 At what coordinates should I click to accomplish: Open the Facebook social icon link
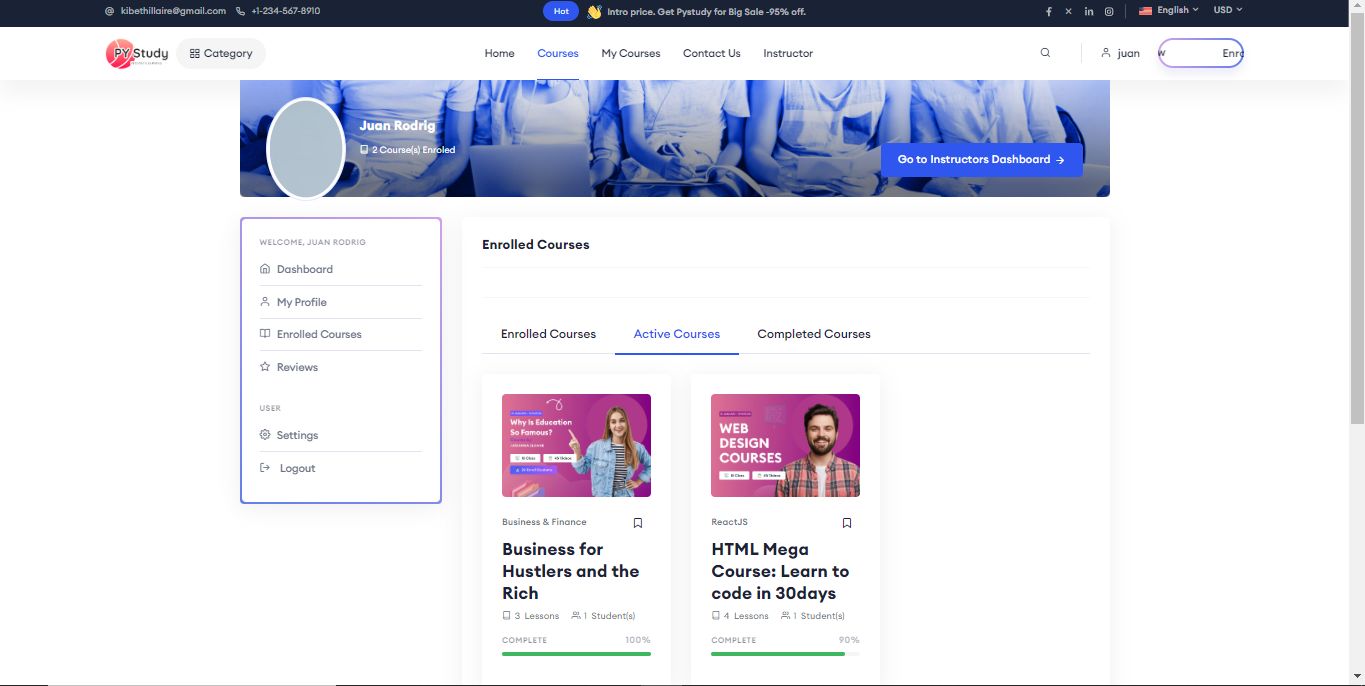(x=1049, y=11)
